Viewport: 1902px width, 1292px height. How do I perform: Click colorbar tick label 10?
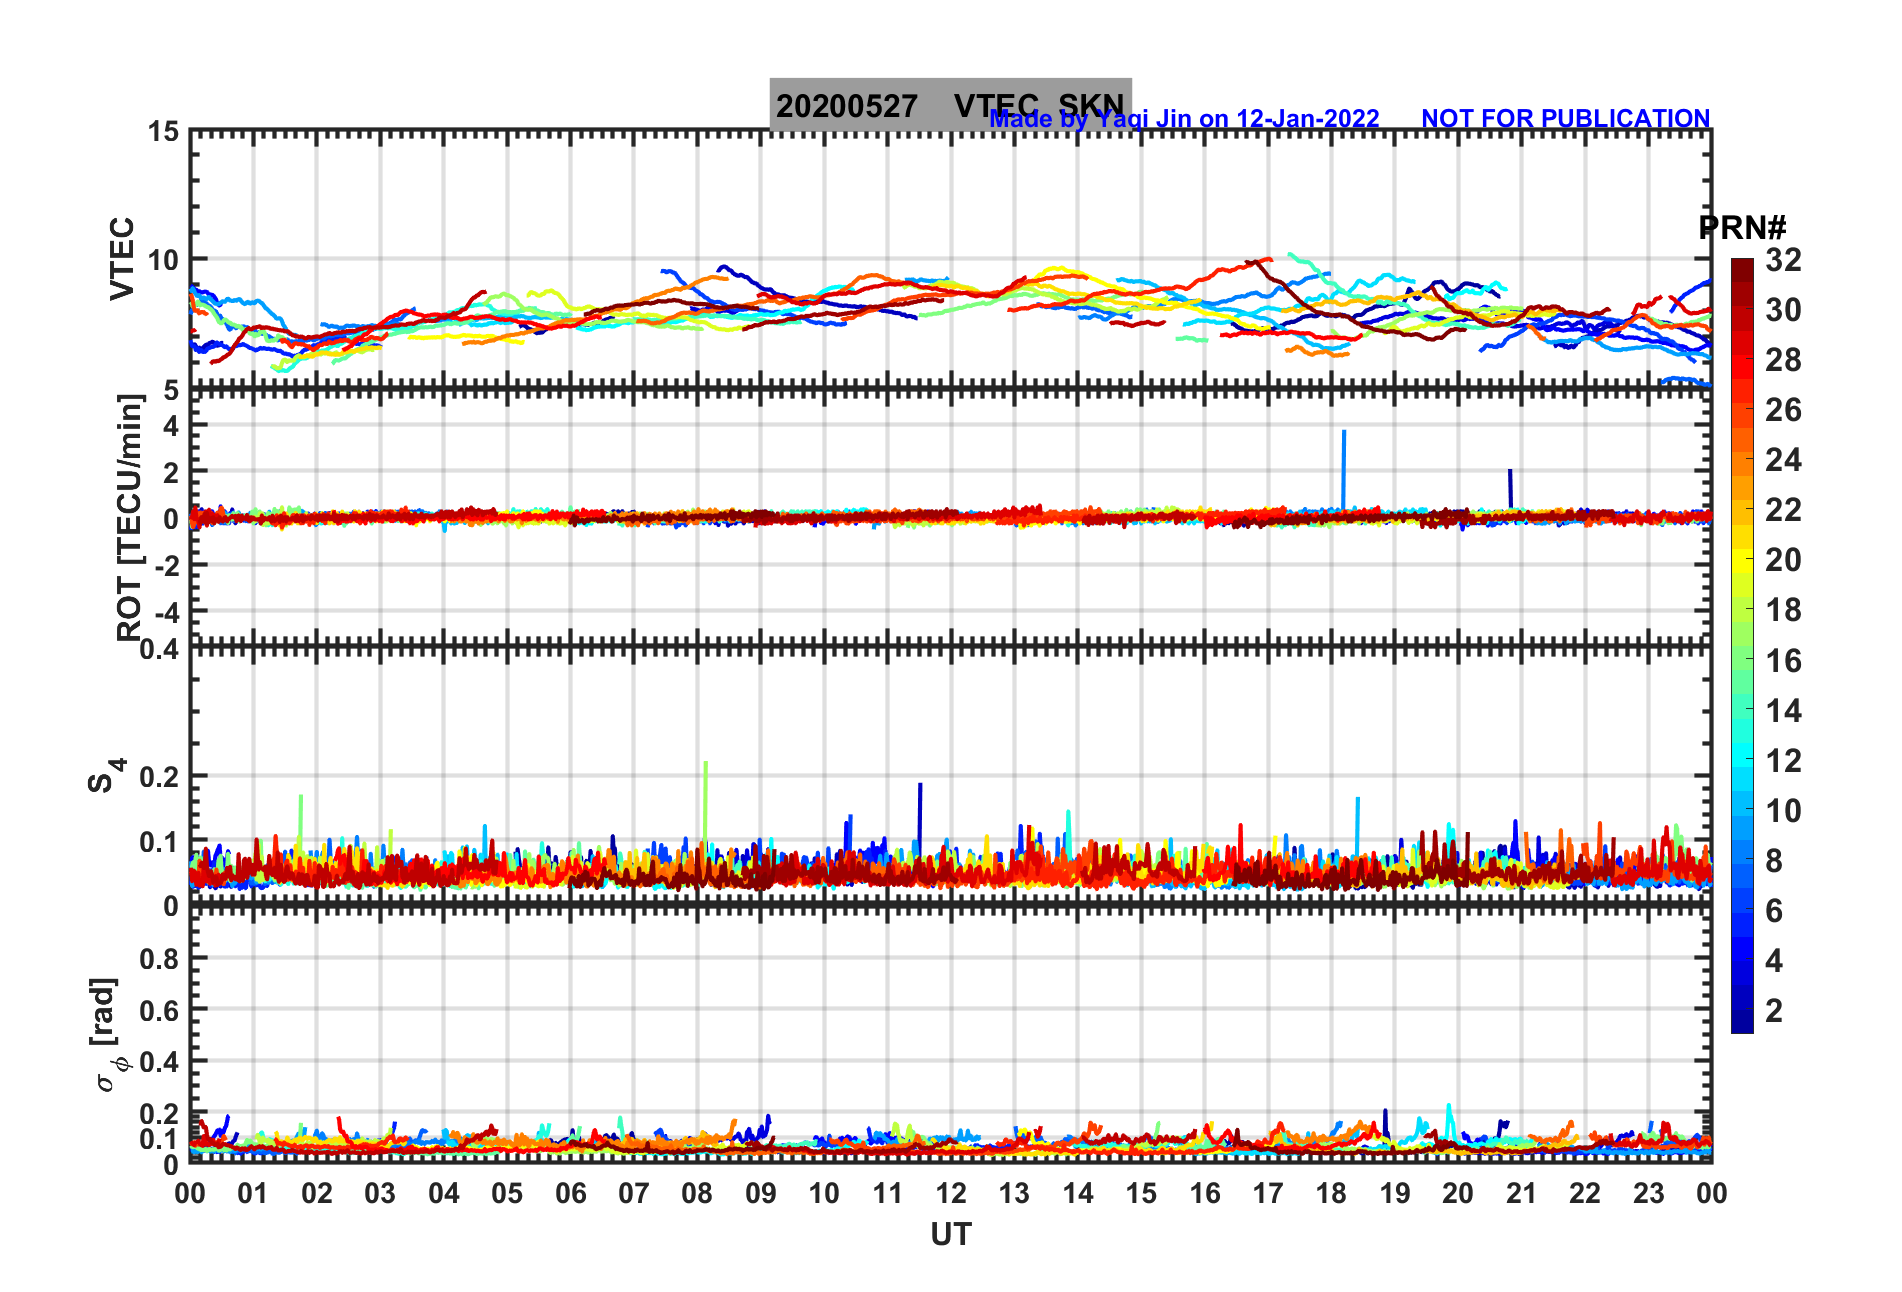[1783, 811]
